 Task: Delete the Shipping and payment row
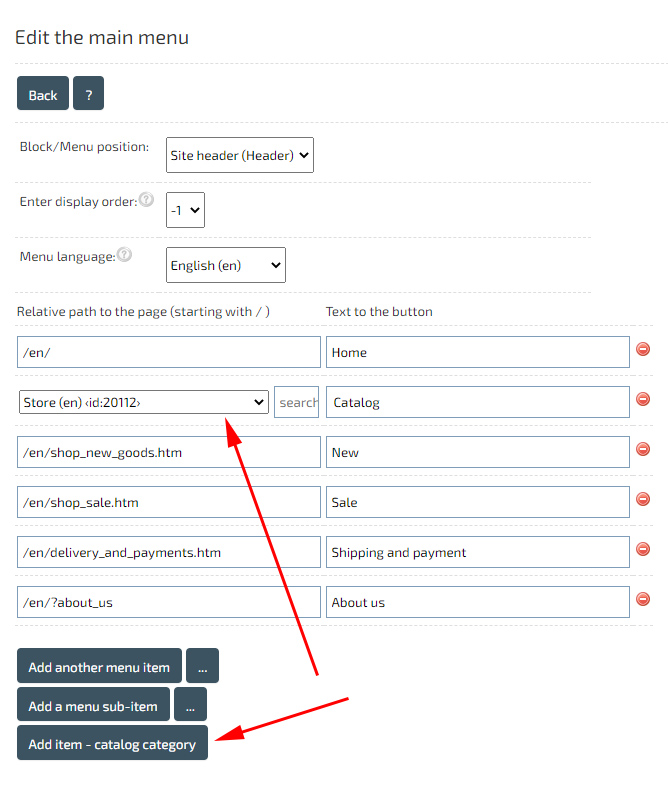click(x=643, y=549)
